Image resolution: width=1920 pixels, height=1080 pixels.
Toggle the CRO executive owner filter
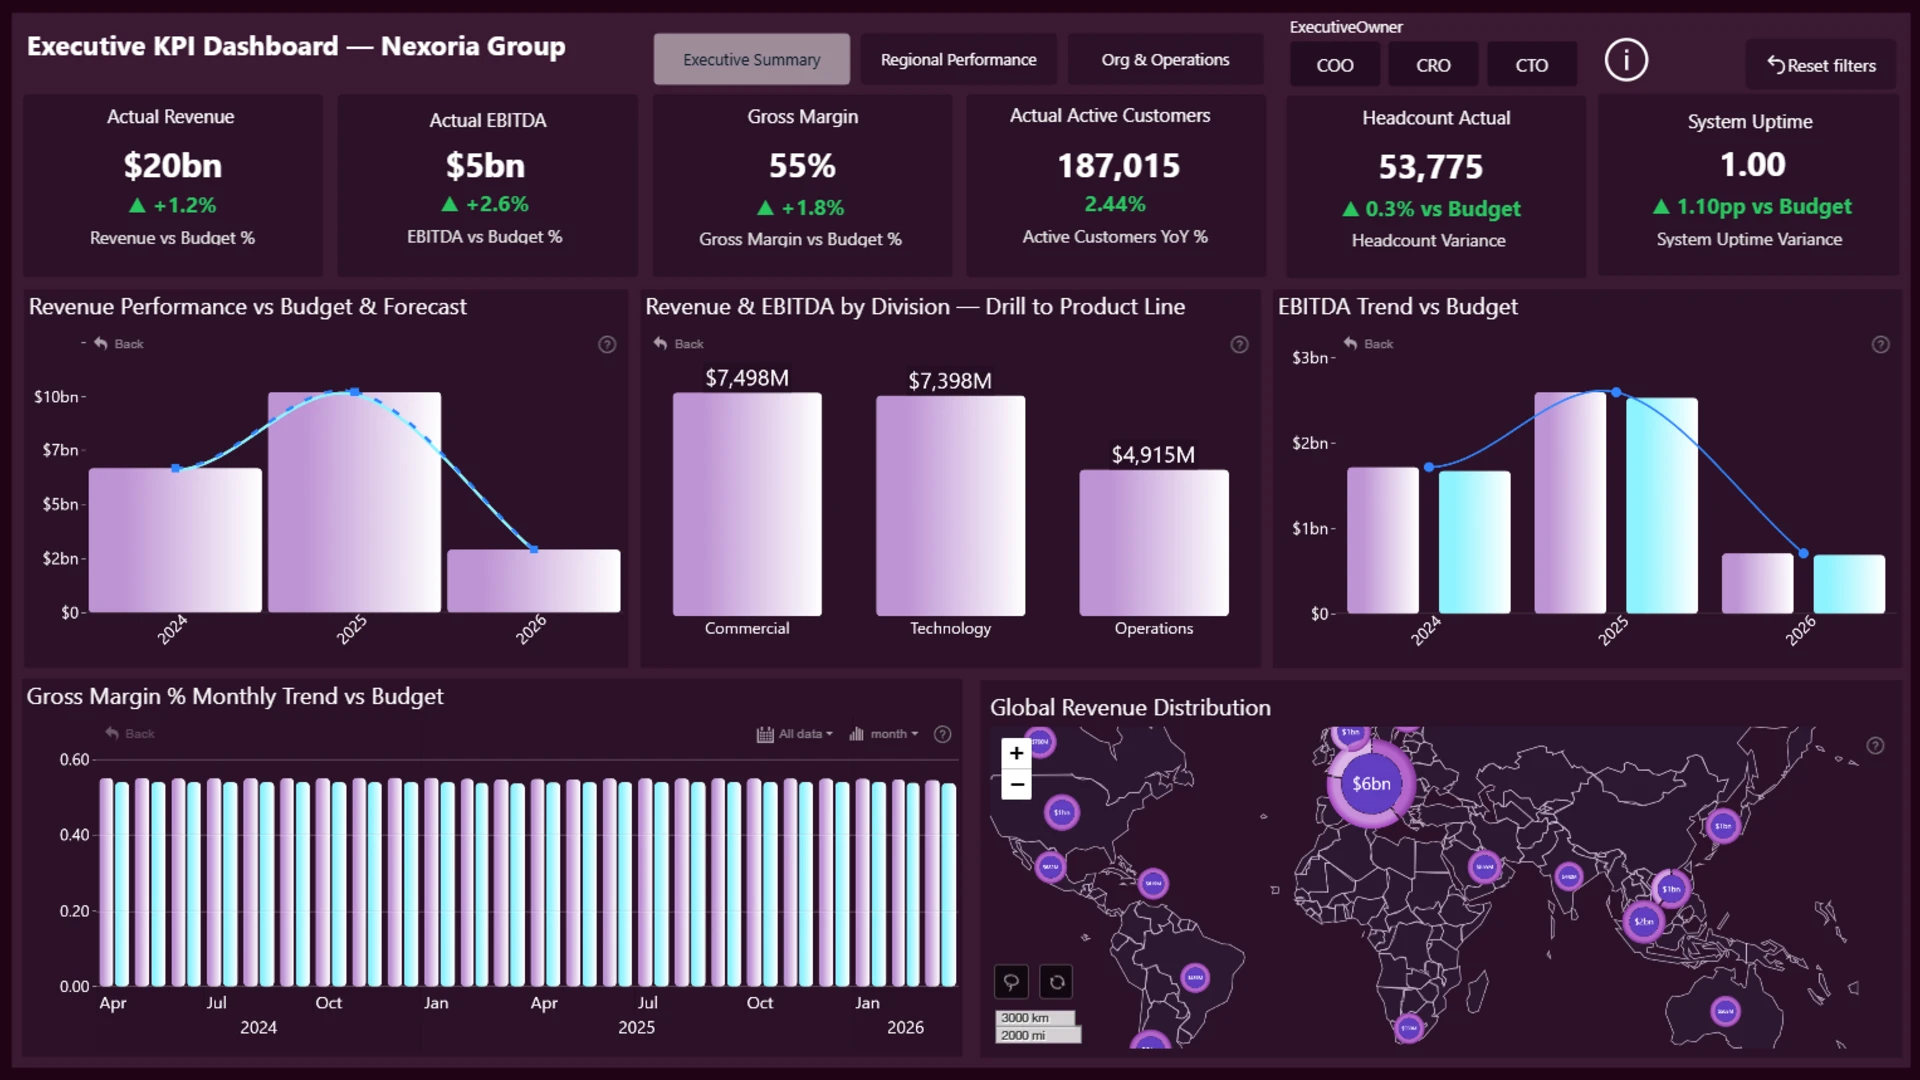pyautogui.click(x=1432, y=65)
